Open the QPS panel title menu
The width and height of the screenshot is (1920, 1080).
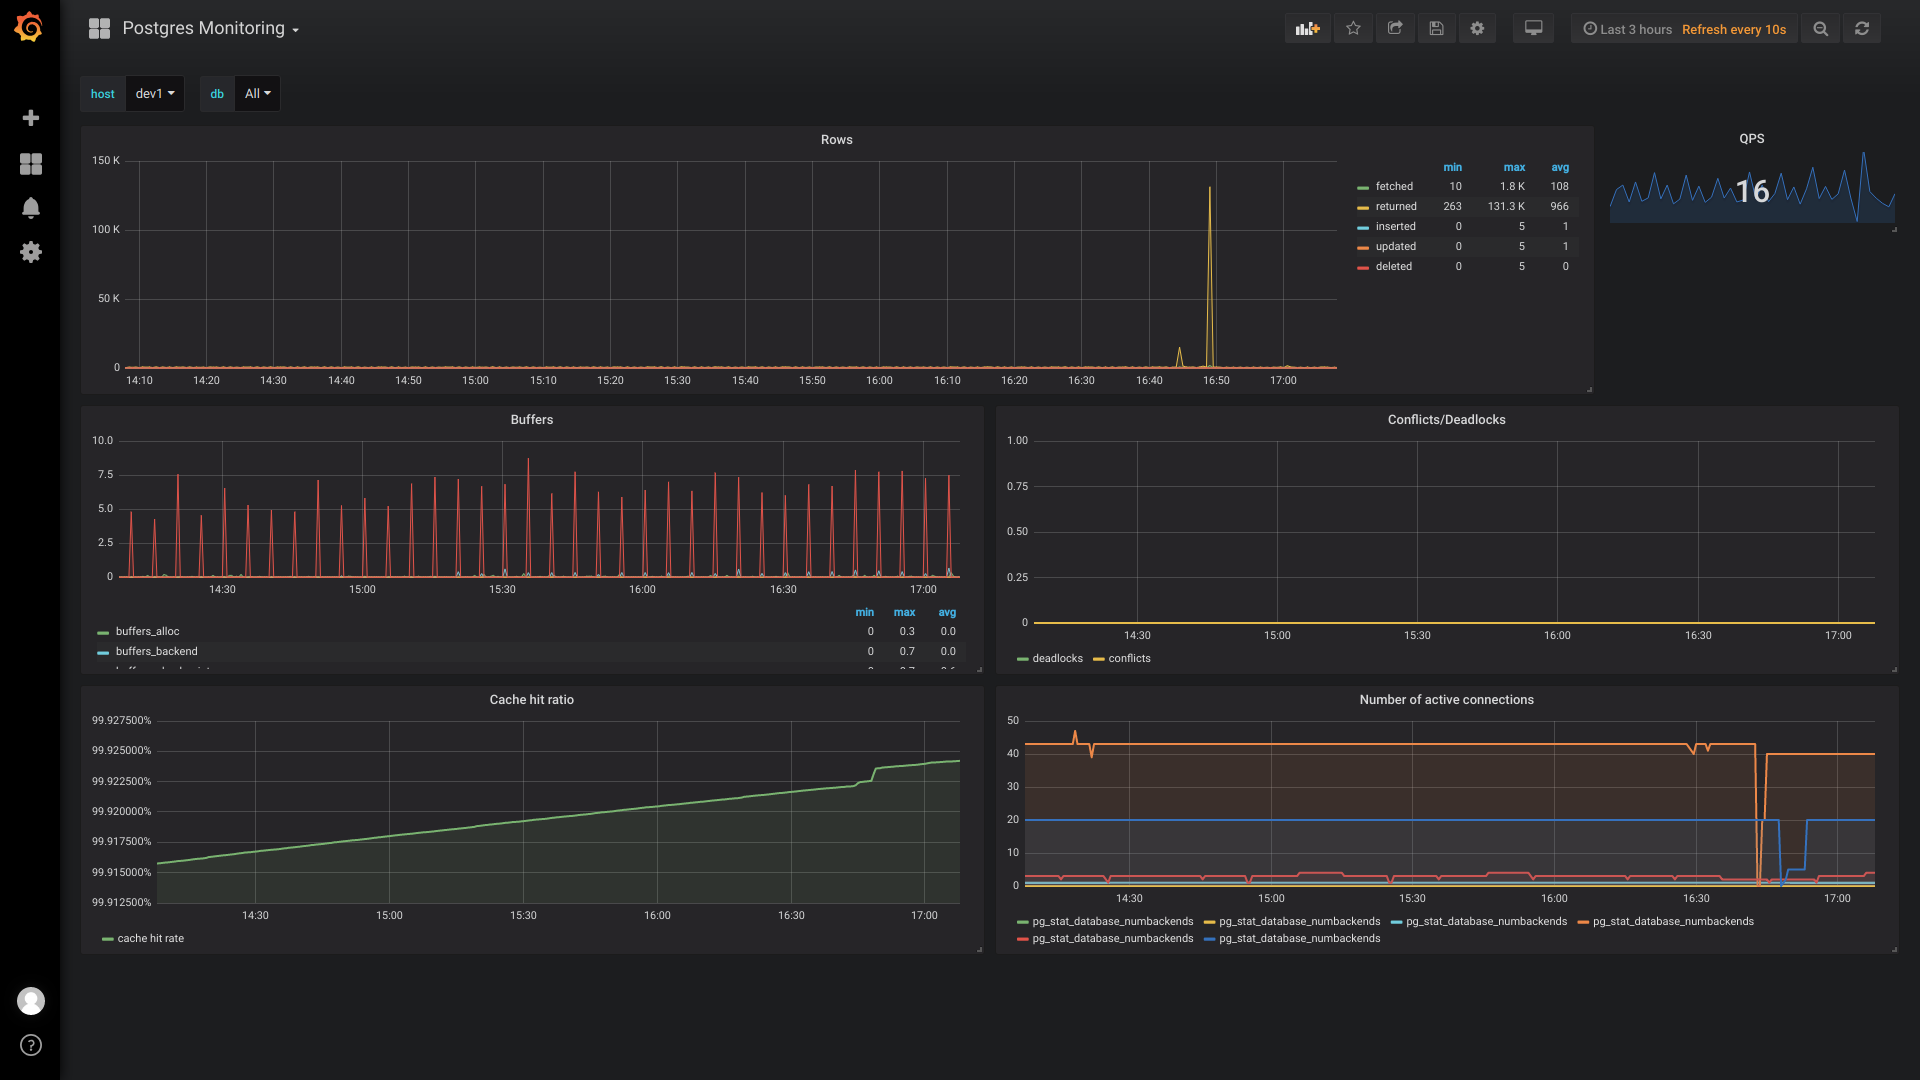coord(1751,138)
